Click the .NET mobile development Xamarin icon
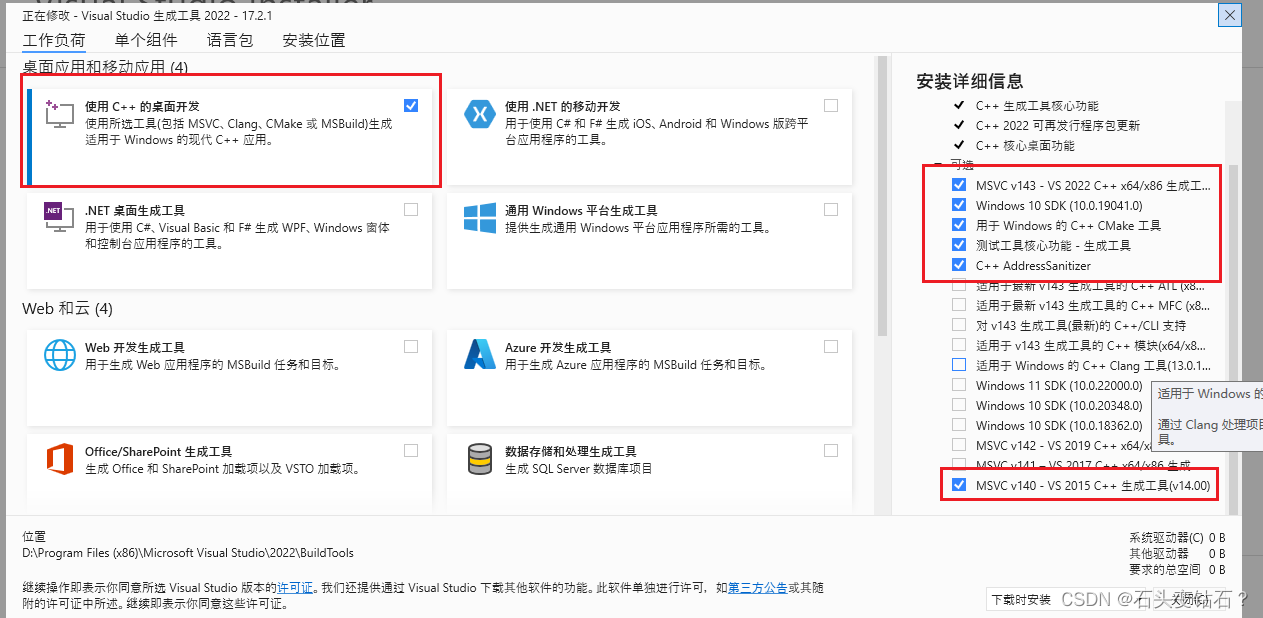This screenshot has height=618, width=1263. 480,114
